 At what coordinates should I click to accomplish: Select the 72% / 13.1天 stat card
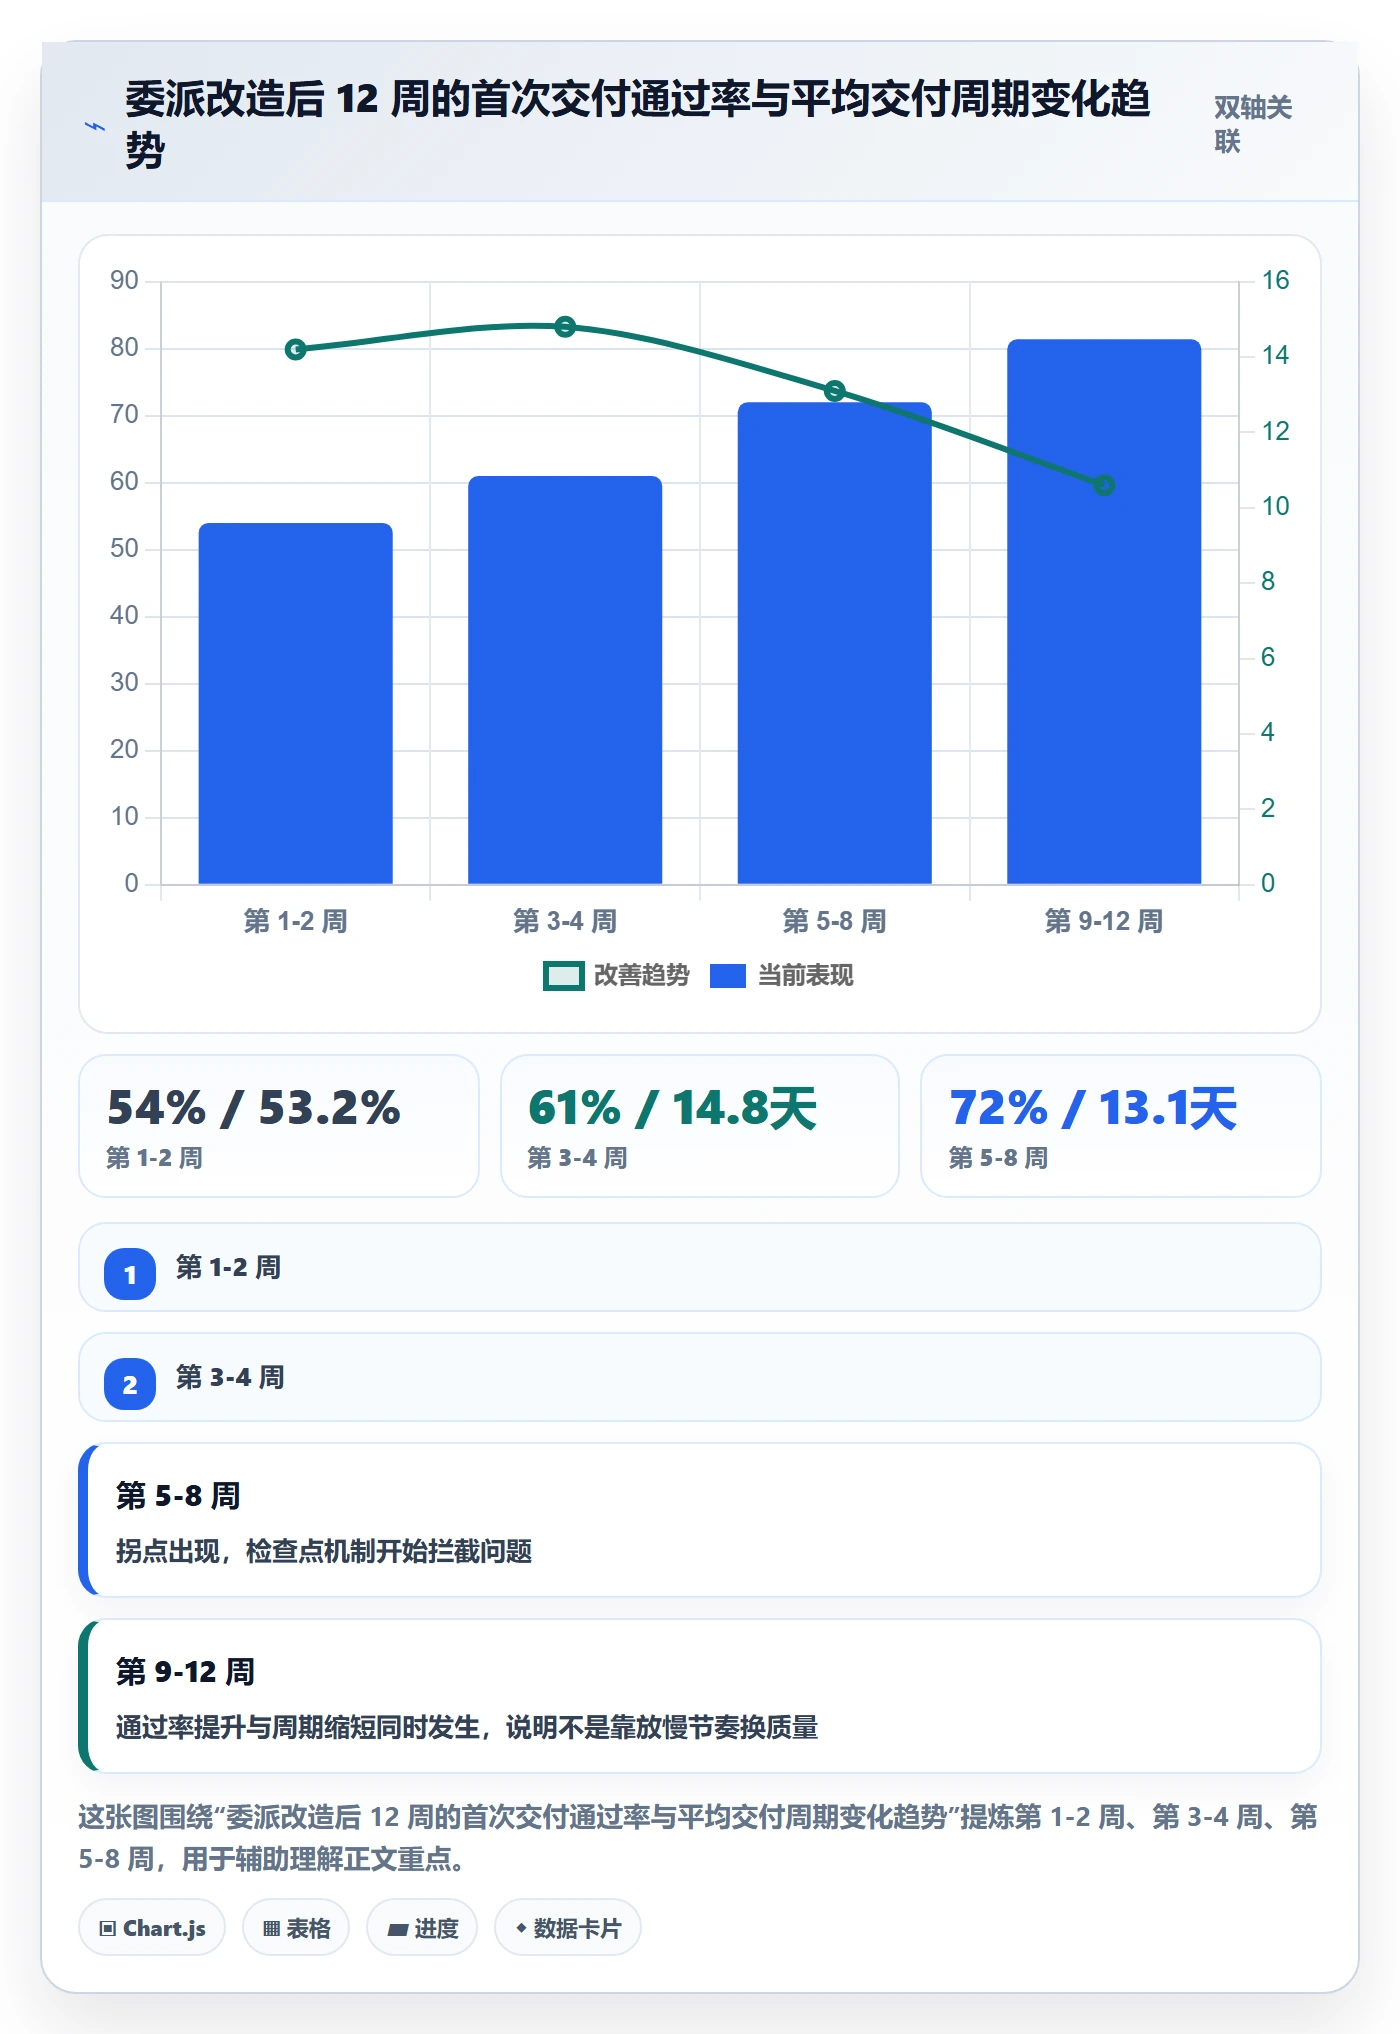(x=1121, y=1126)
